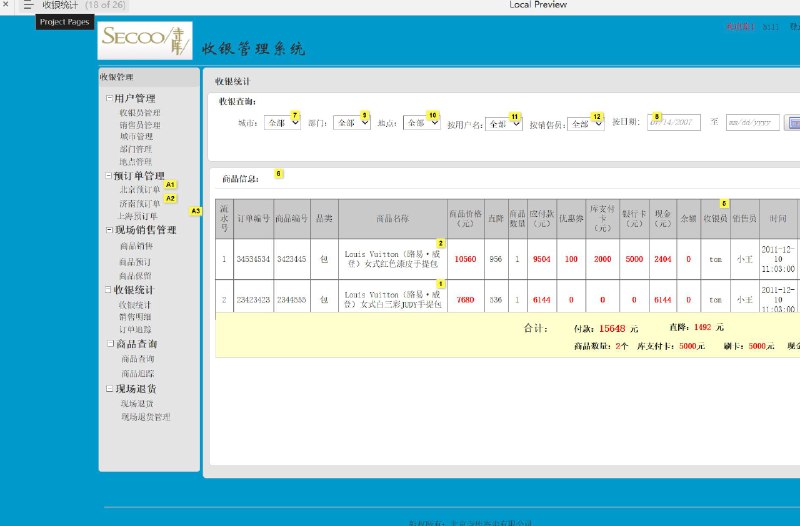Click the 直降 1492 total value

703,327
